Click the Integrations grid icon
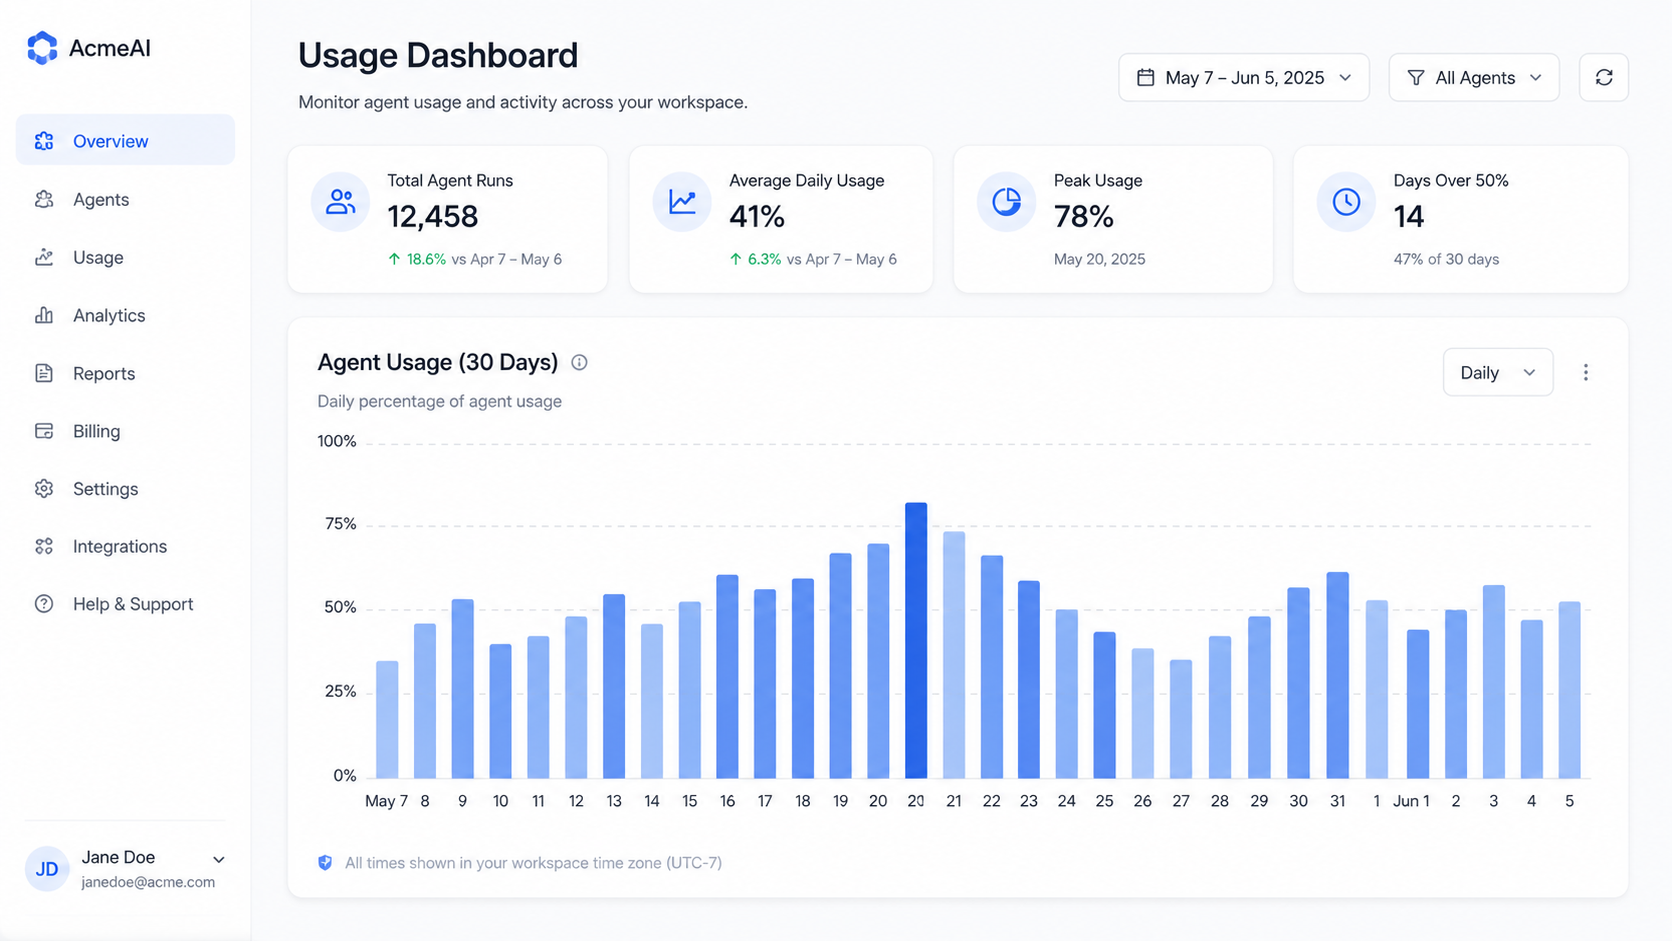This screenshot has width=1672, height=941. click(44, 546)
